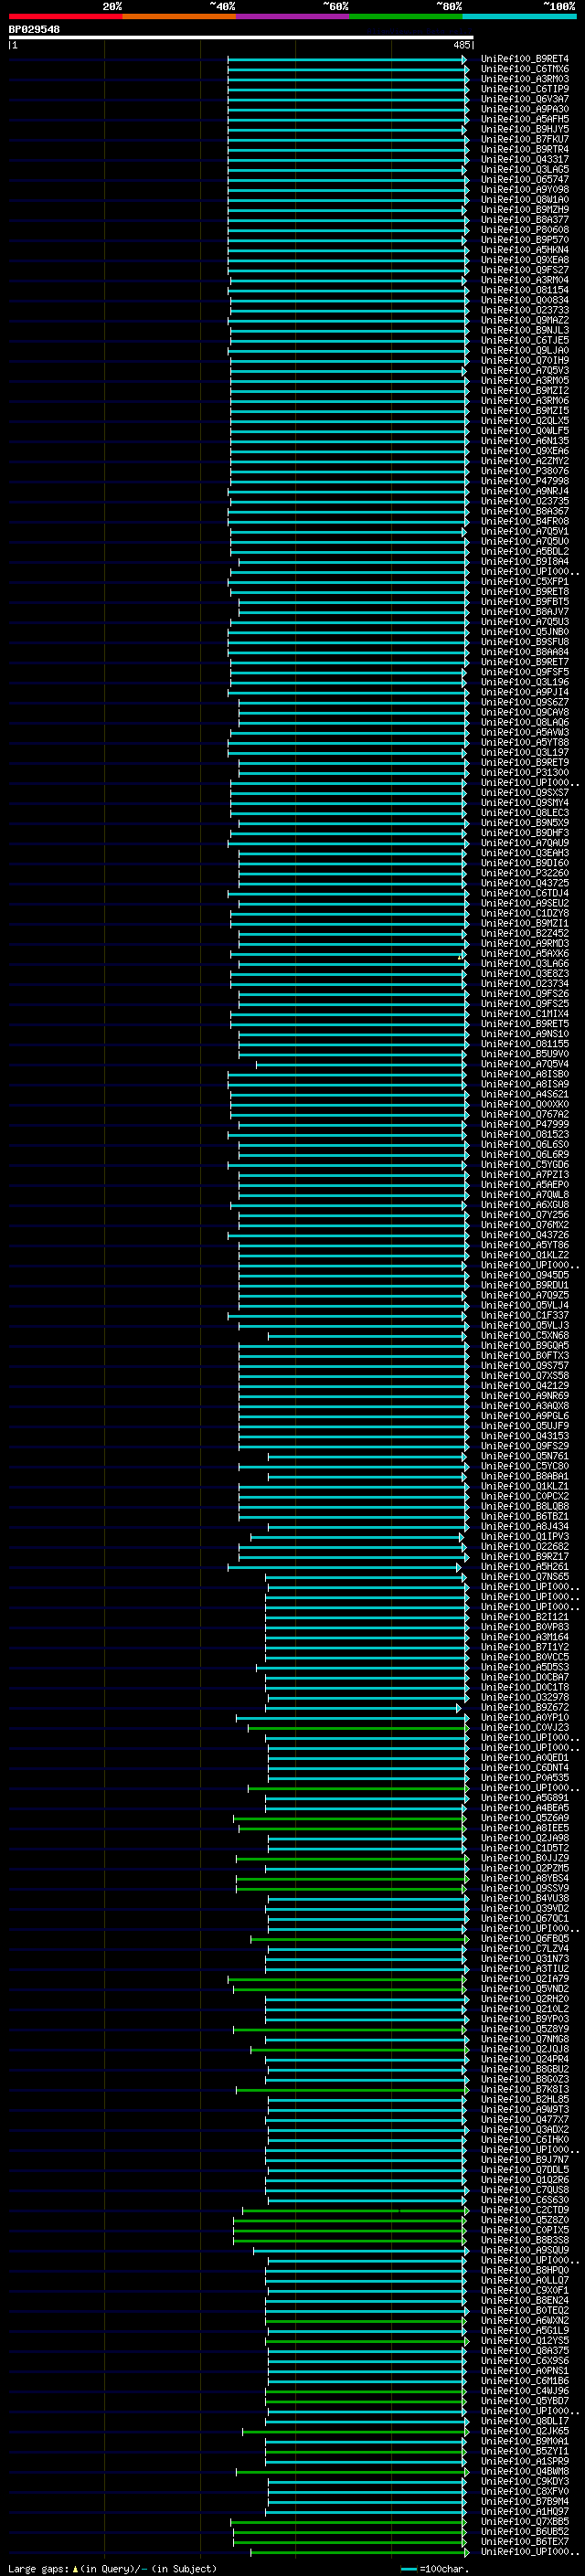Select hit label UniRef100_B5U9V0
Viewport: 585px width, 2576px height.
(x=525, y=1054)
